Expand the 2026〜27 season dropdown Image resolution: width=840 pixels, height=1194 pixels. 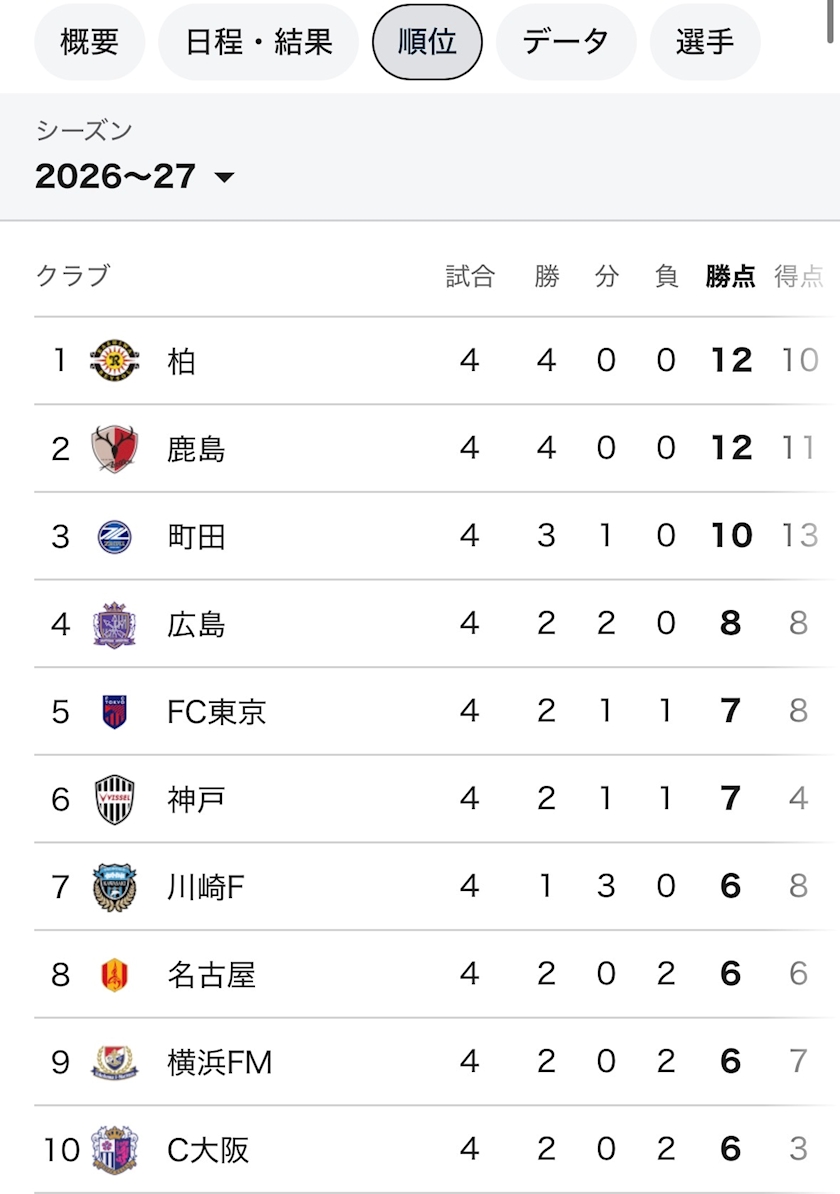[x=135, y=177]
